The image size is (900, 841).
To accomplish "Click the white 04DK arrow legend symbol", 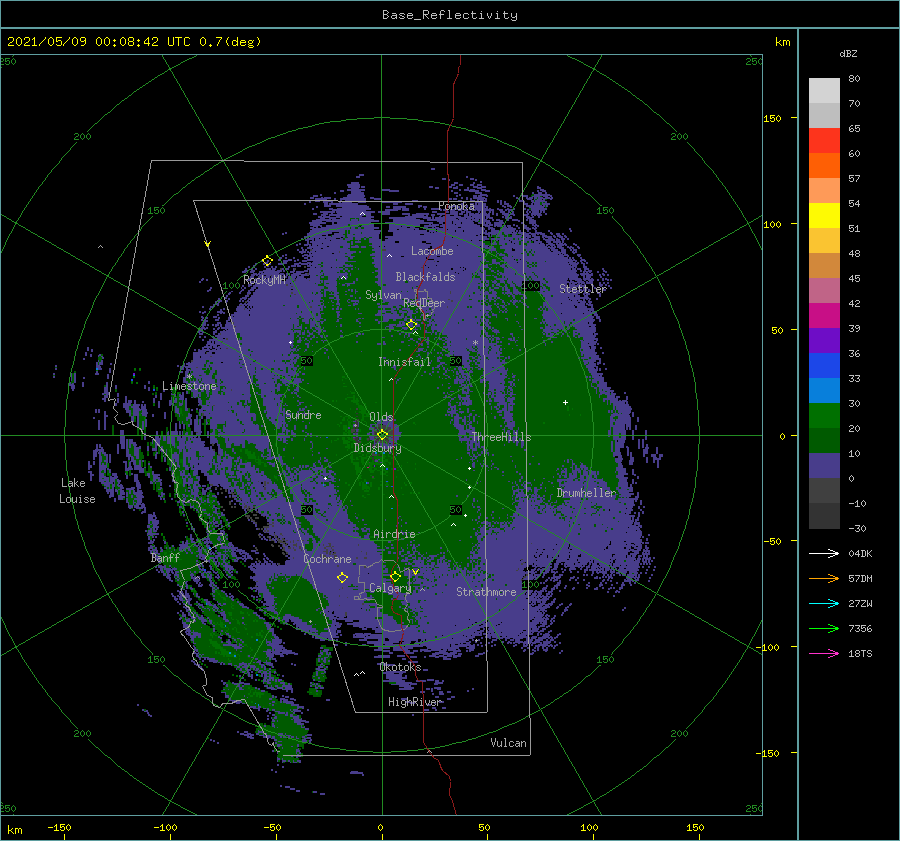I will coord(824,553).
